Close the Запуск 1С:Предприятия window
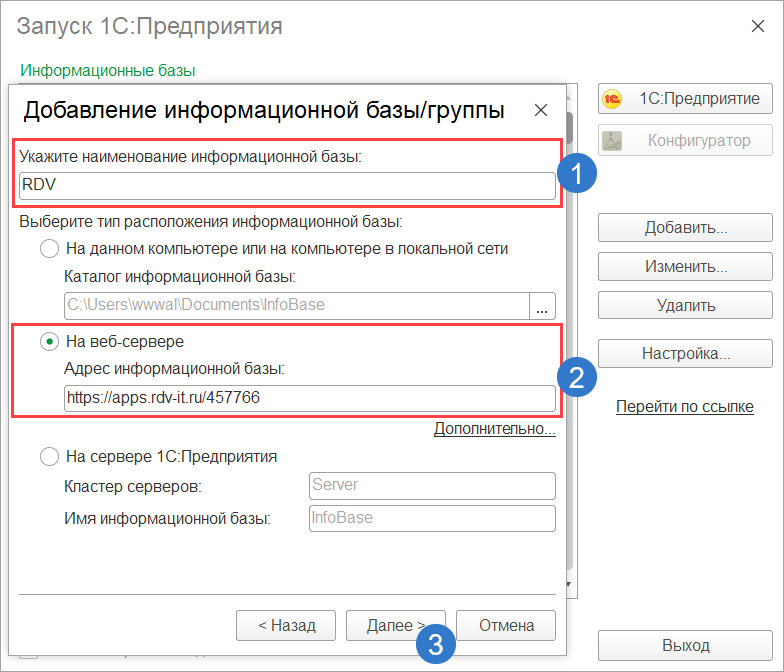Viewport: 784px width, 672px height. click(x=758, y=26)
